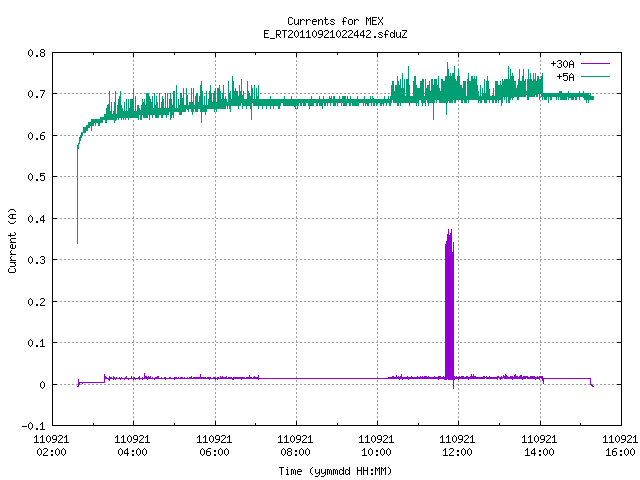The height and width of the screenshot is (480, 640).
Task: Click the 0.7 y-axis tick label
Action: pos(36,94)
